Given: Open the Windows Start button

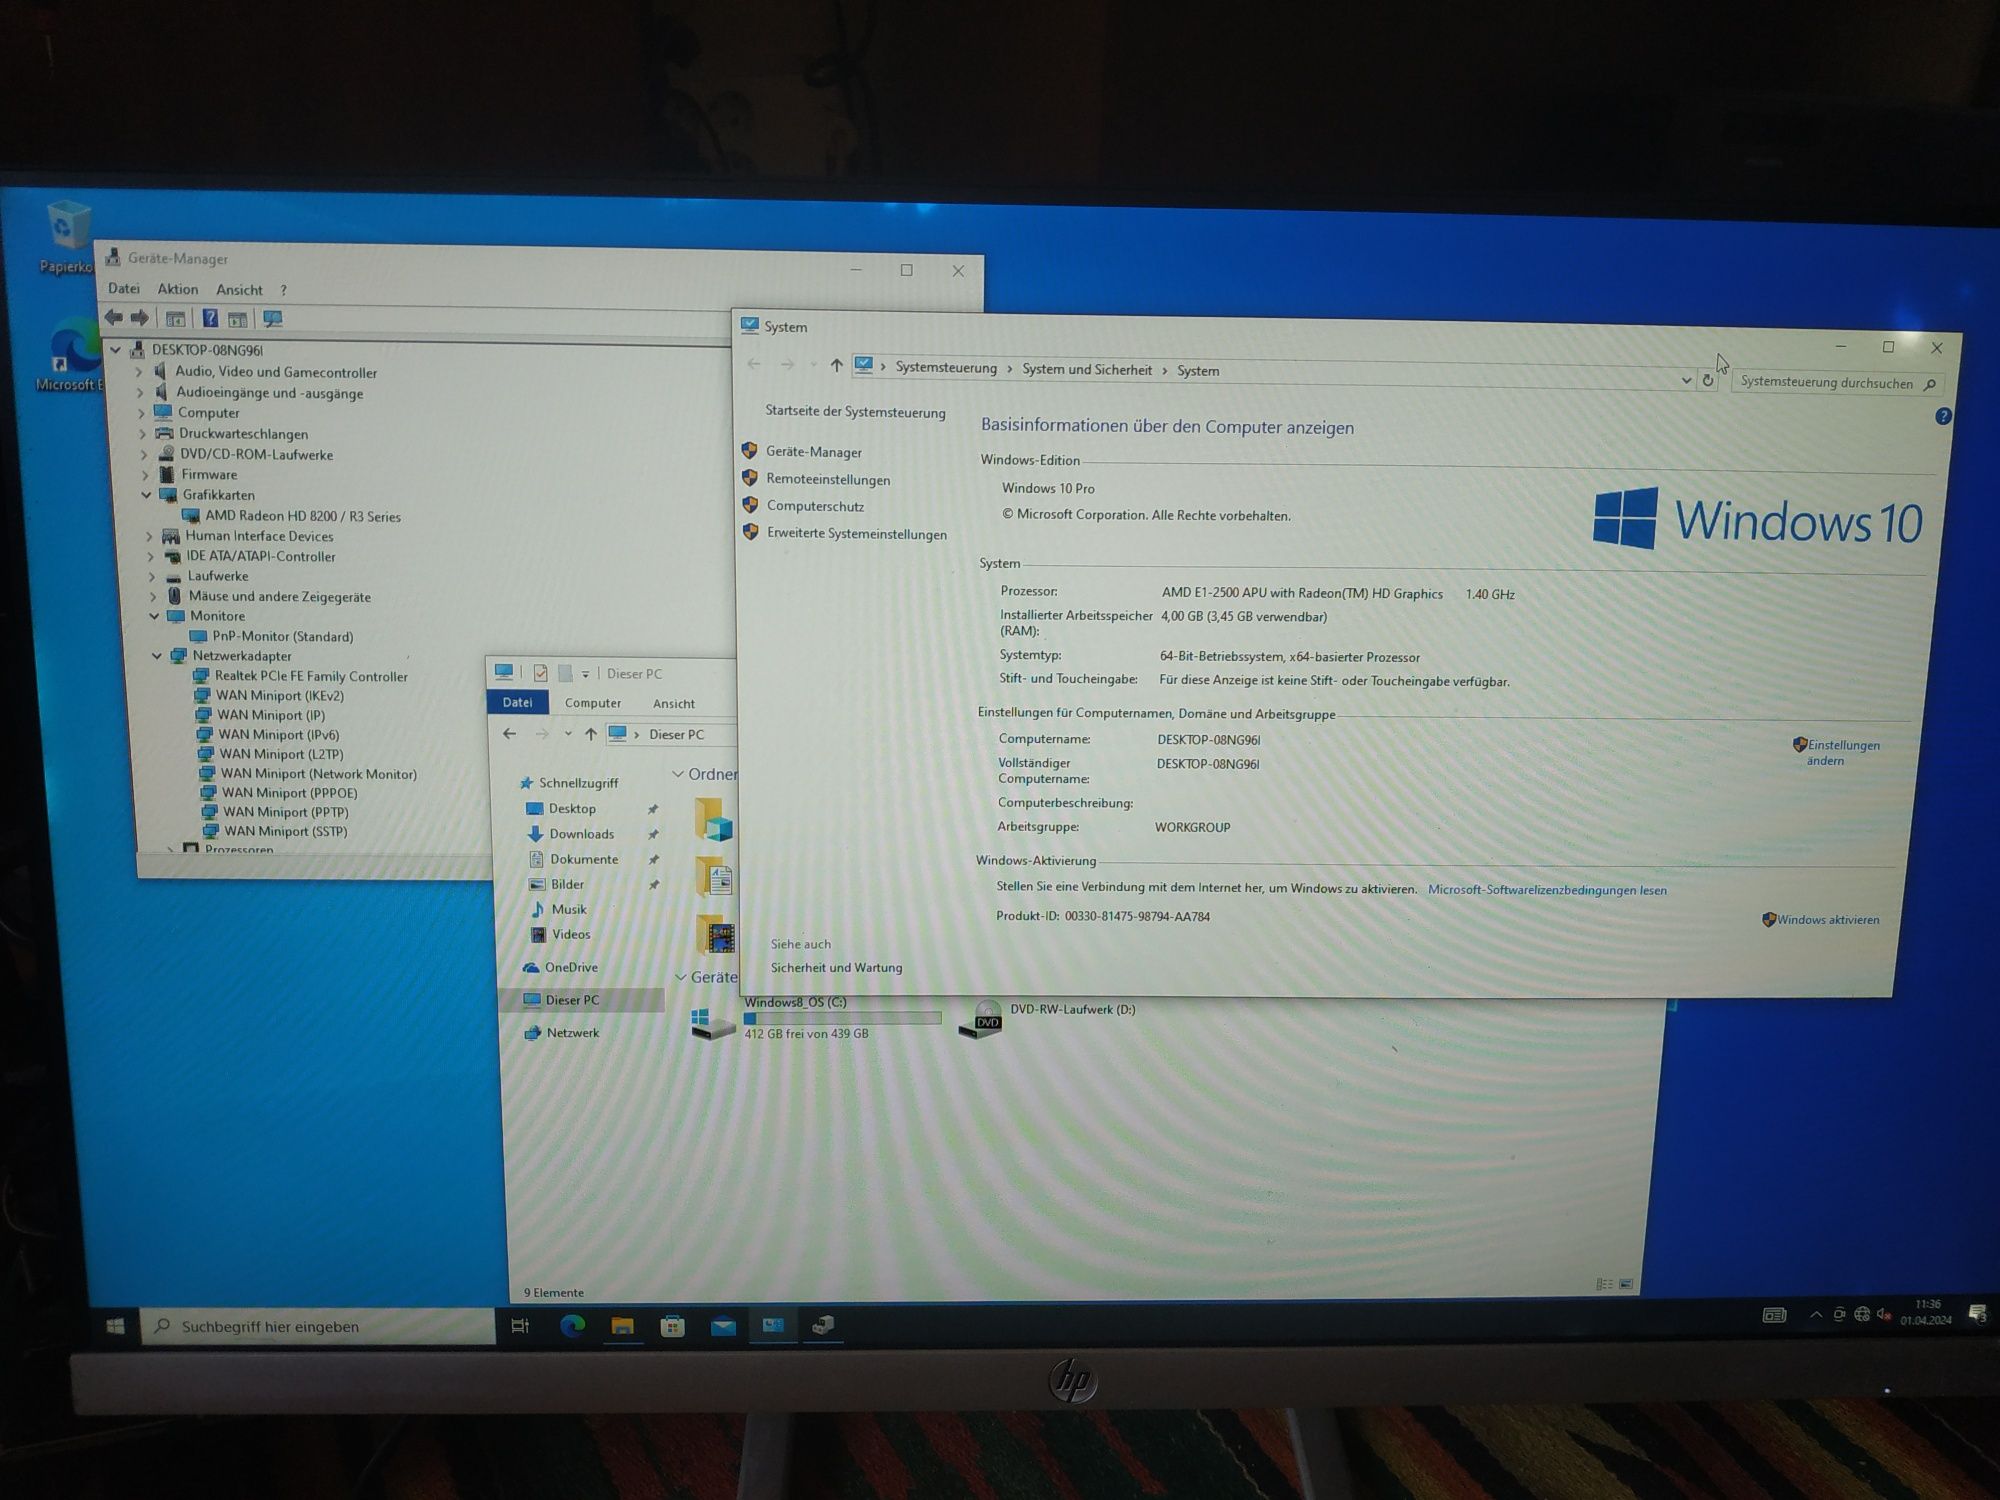Looking at the screenshot, I should coord(115,1326).
